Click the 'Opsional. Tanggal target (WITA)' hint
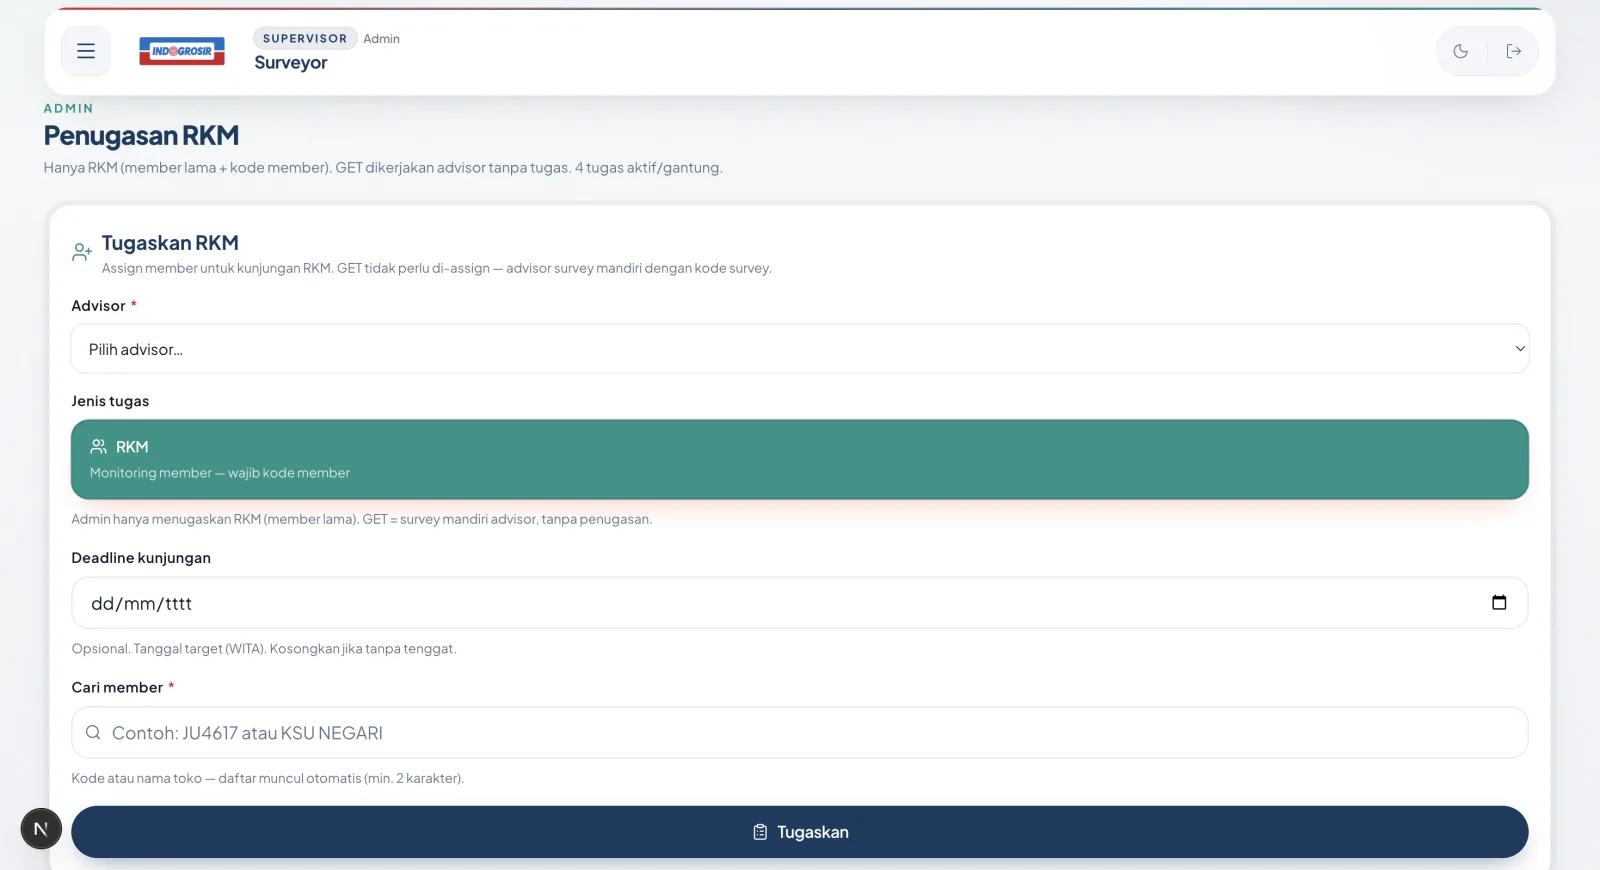Viewport: 1600px width, 870px height. (264, 649)
